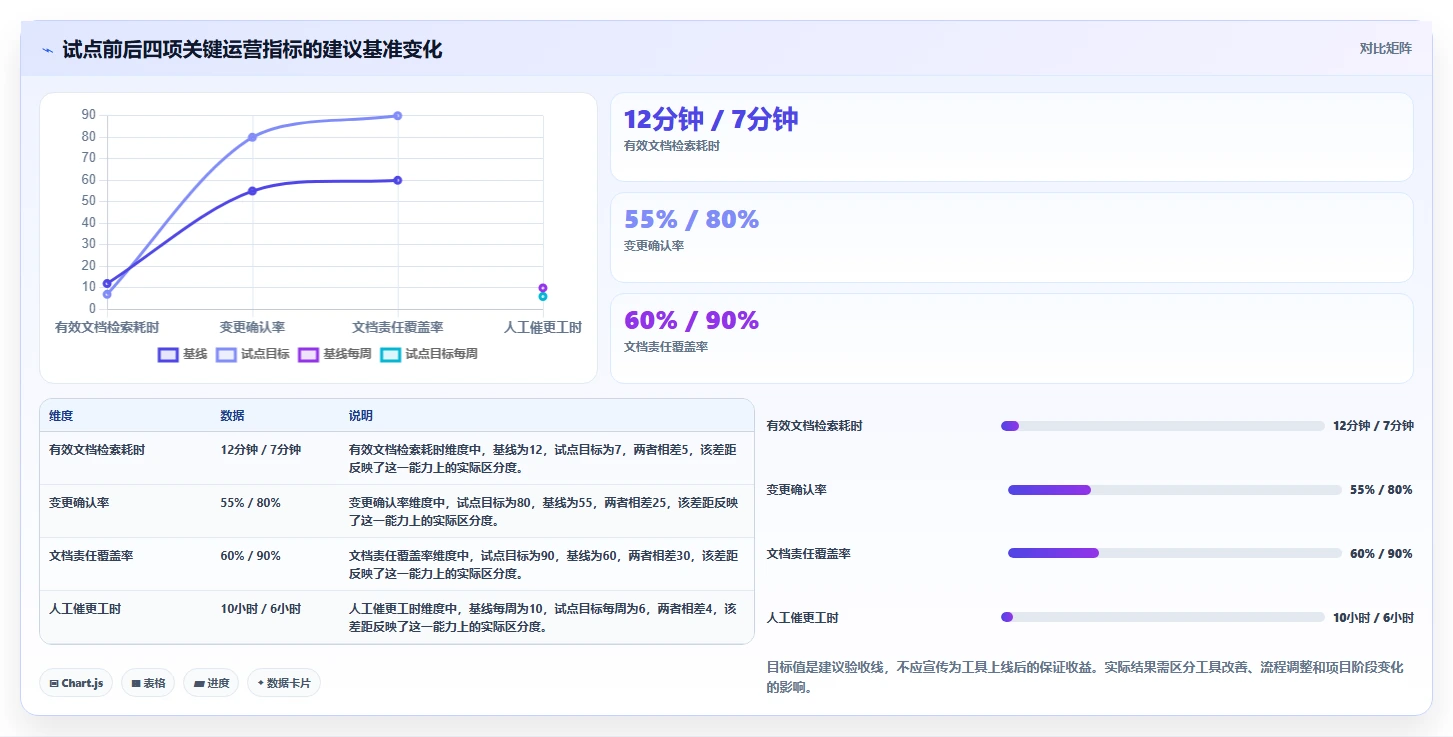1453x737 pixels.
Task: Click the 基线 point at 变更确认率
Action: [252, 191]
